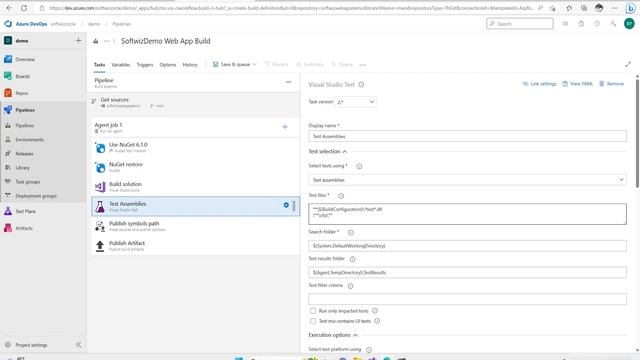
Task: Select the Build solution task
Action: click(x=196, y=187)
